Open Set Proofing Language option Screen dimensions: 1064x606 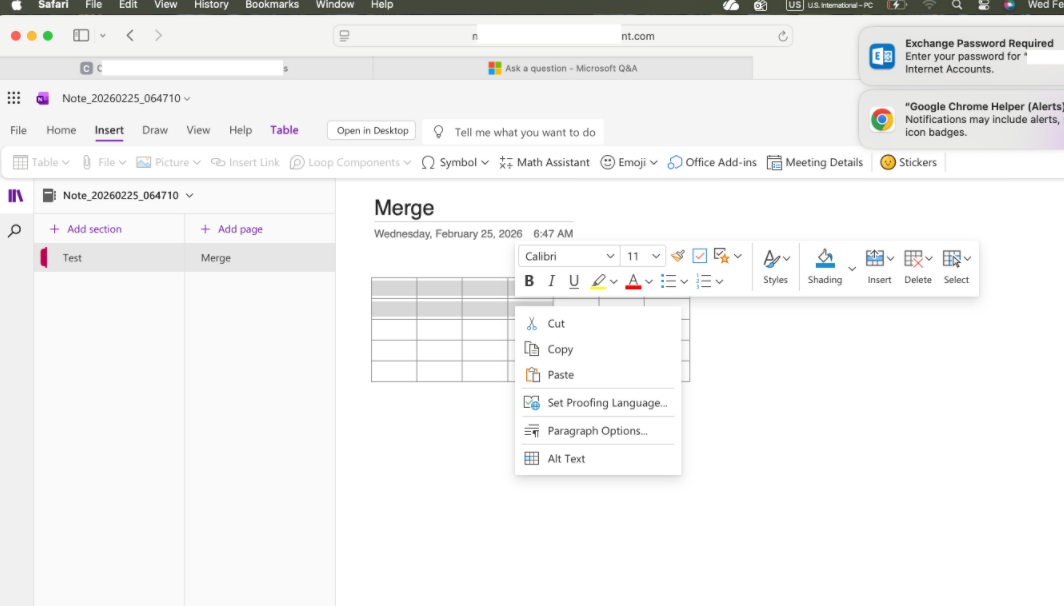(598, 402)
